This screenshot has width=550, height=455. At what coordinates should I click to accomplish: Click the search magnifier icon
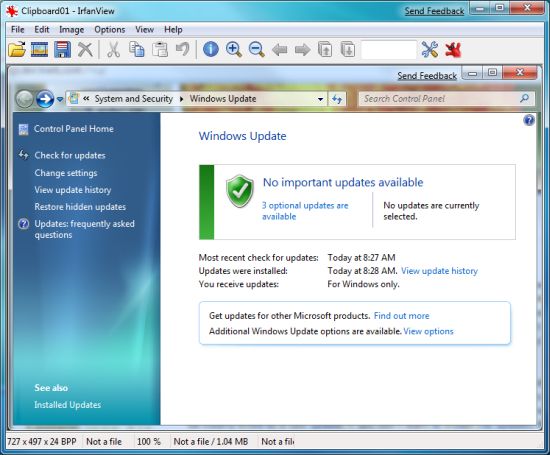click(x=525, y=99)
